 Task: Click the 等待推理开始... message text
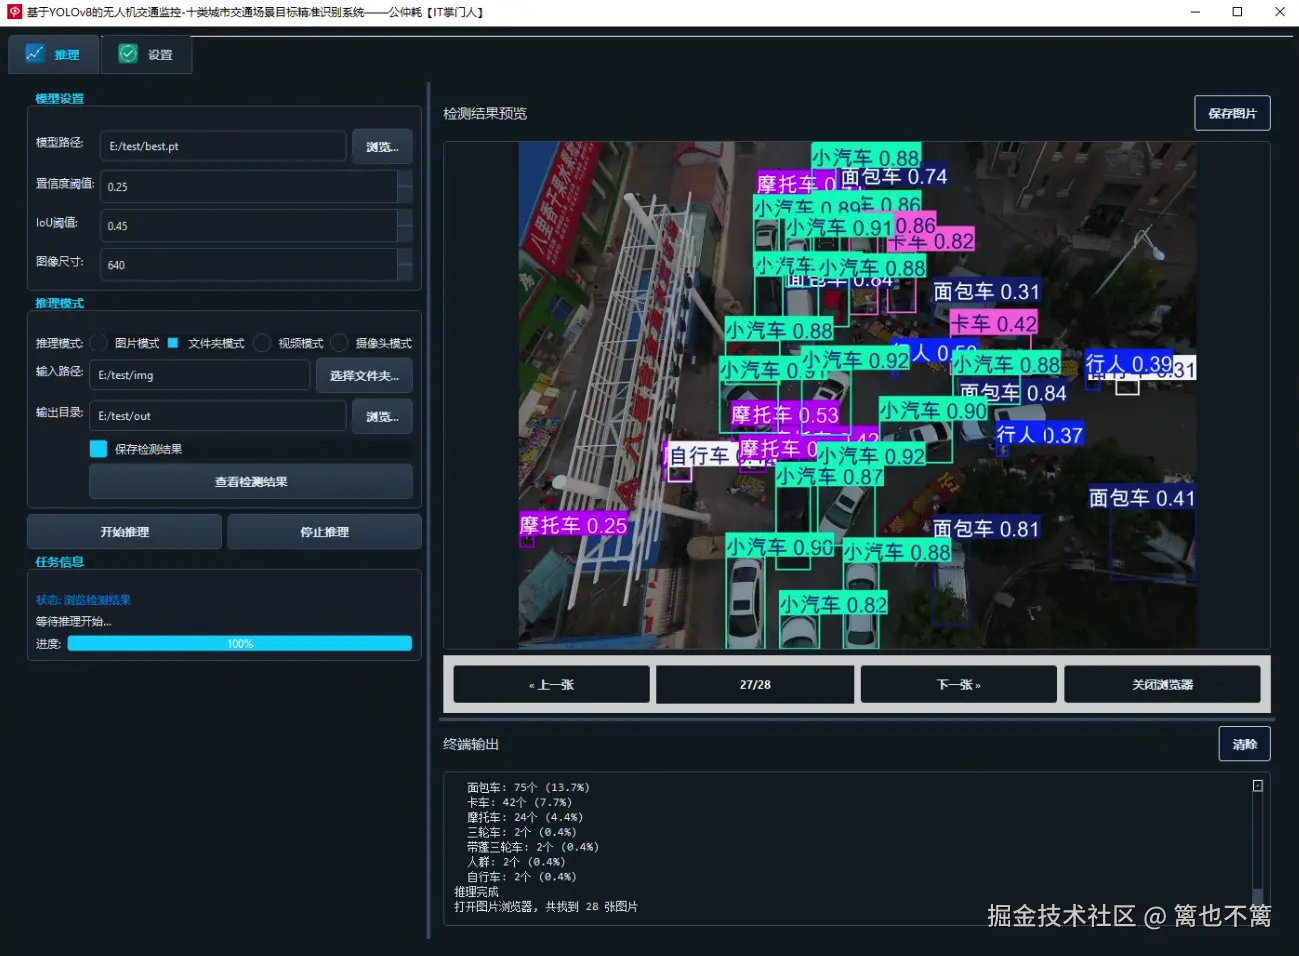point(73,621)
